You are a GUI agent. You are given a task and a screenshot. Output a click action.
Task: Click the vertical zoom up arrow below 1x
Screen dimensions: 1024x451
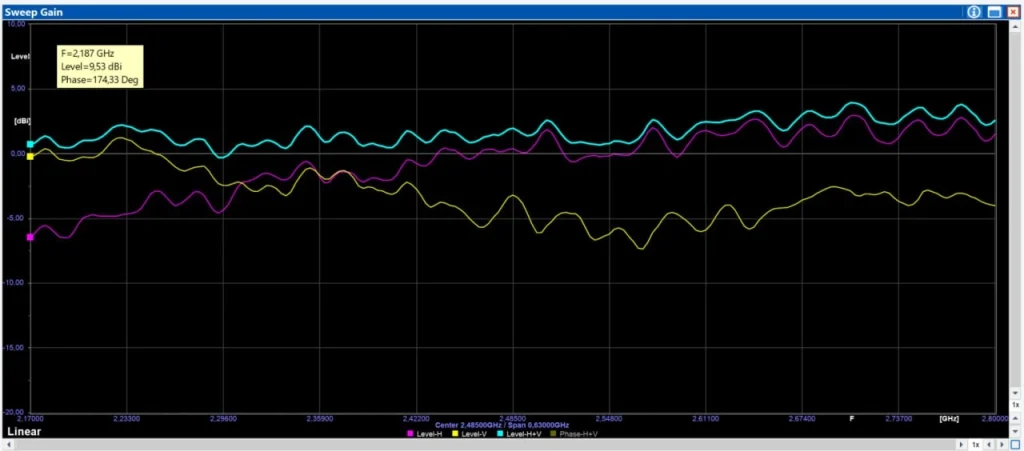(1015, 418)
